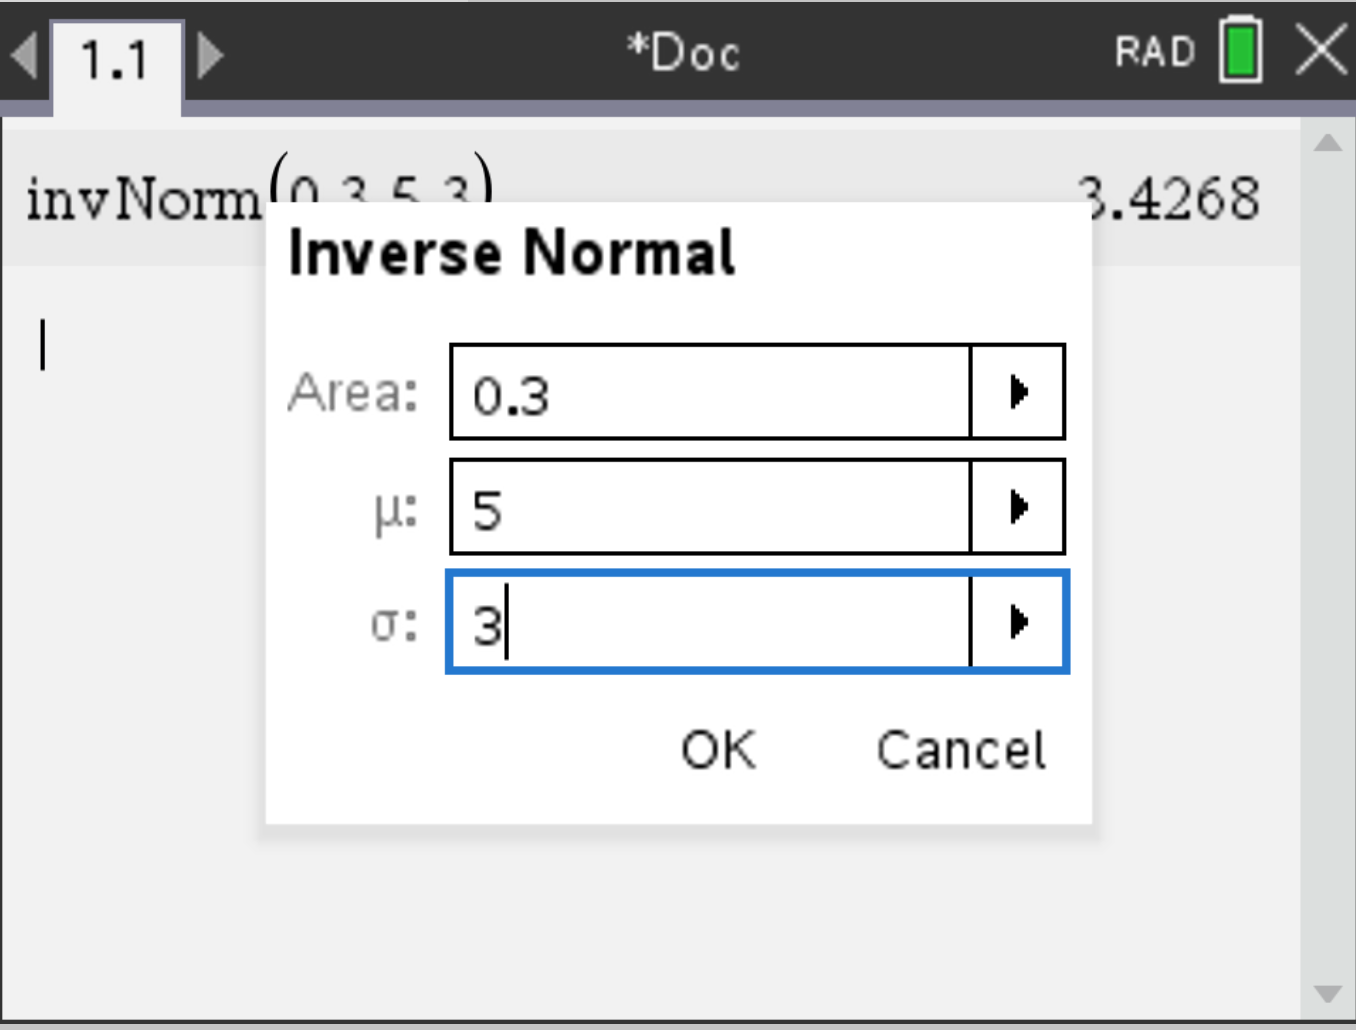Click the scrollbar up arrow

pos(1328,143)
